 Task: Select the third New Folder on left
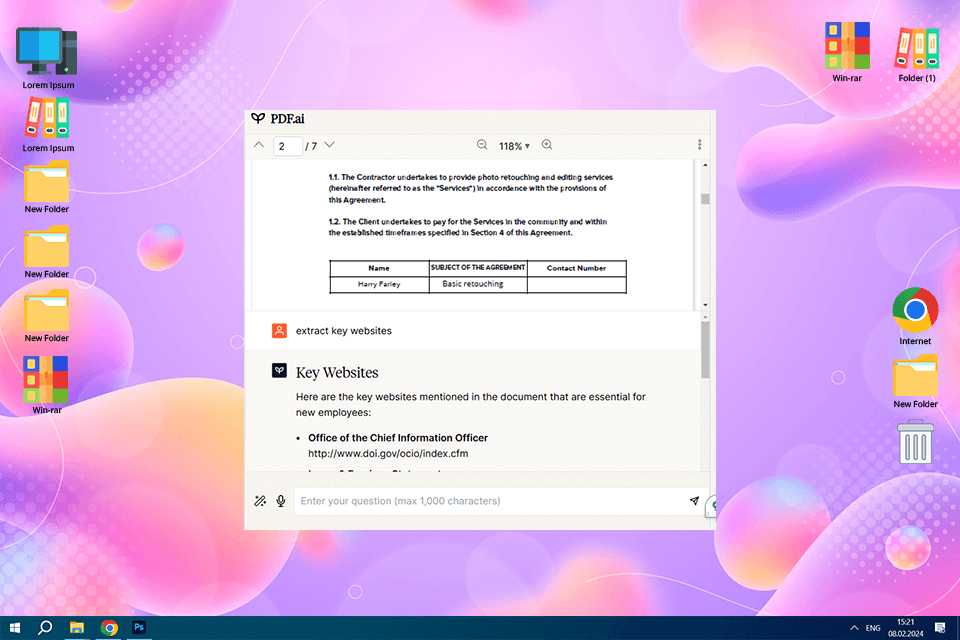click(47, 316)
